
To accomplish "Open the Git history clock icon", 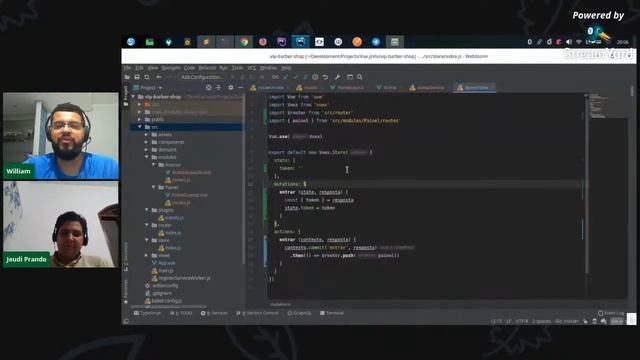I will pyautogui.click(x=315, y=77).
